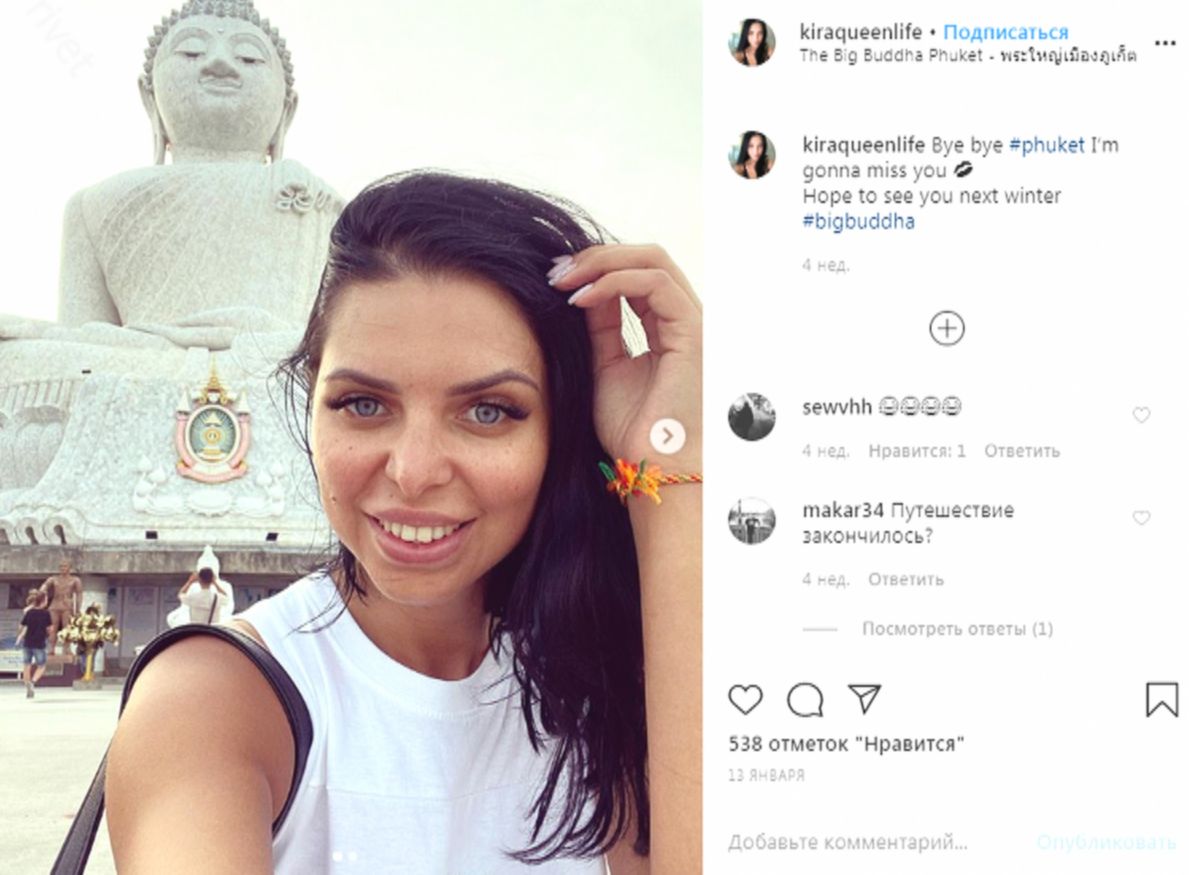Image resolution: width=1189 pixels, height=875 pixels.
Task: Go to next photo with arrow
Action: pyautogui.click(x=667, y=436)
